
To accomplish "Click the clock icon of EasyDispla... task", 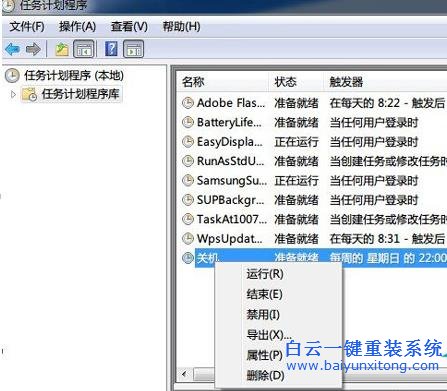I will click(188, 142).
